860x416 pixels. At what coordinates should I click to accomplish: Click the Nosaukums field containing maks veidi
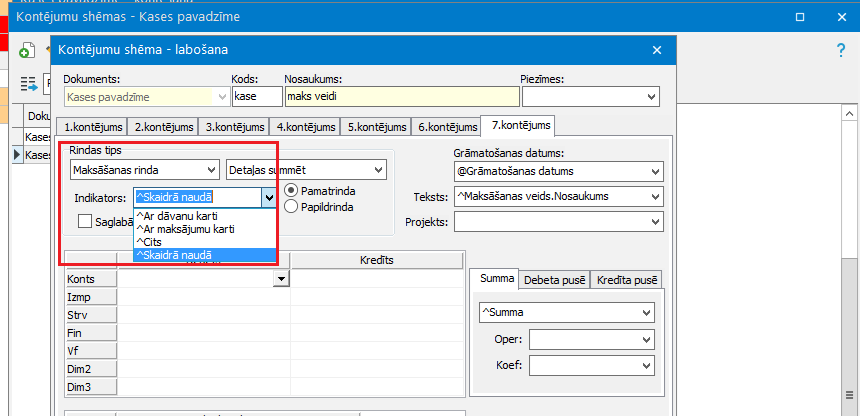point(401,97)
